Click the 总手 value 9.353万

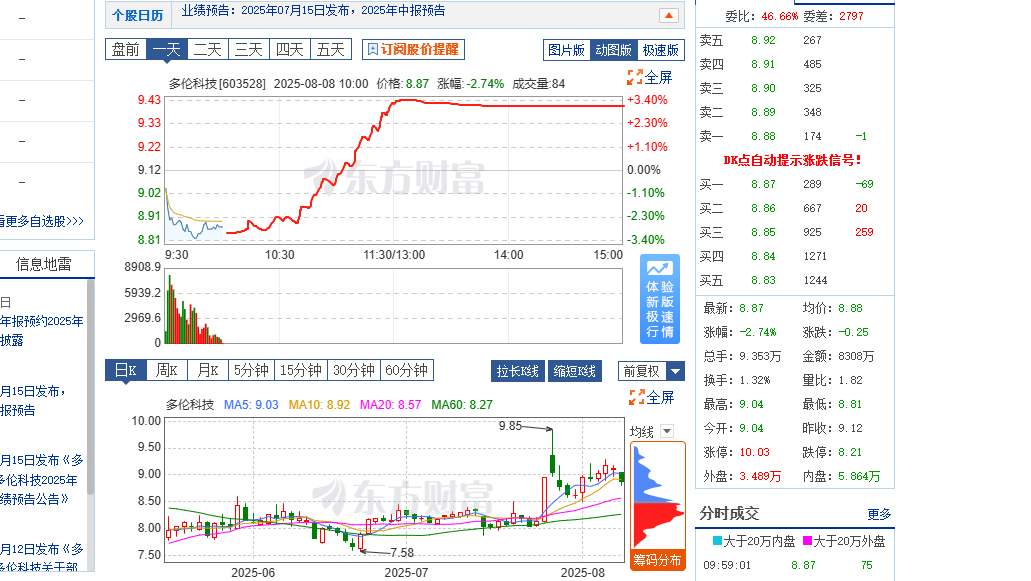[x=760, y=356]
